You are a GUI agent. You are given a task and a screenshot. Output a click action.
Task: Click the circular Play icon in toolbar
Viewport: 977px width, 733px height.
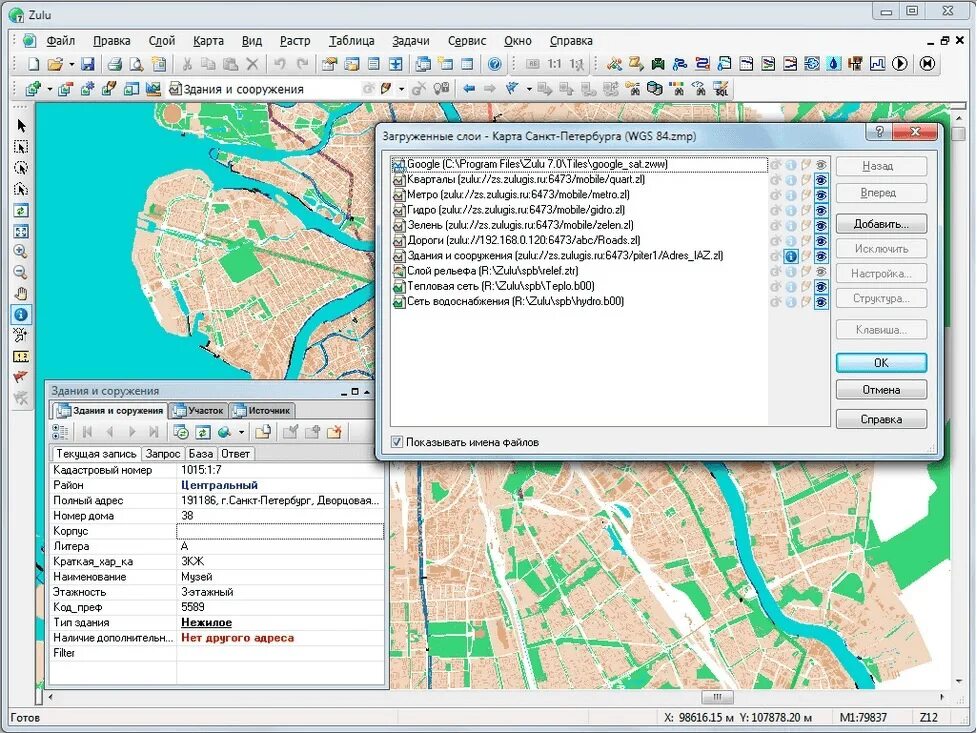pos(899,64)
